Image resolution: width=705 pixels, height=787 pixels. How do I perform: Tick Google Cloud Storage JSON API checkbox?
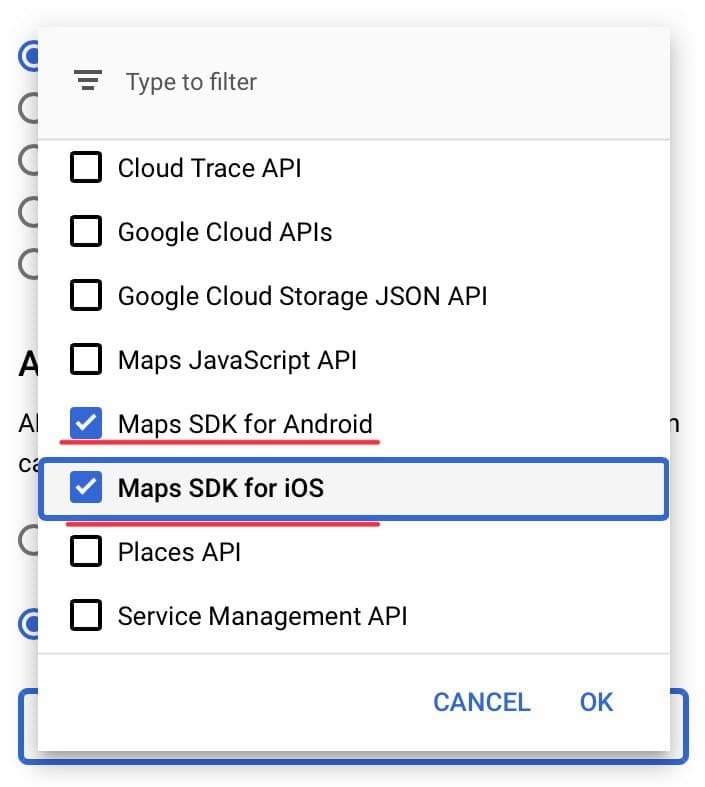coord(87,296)
